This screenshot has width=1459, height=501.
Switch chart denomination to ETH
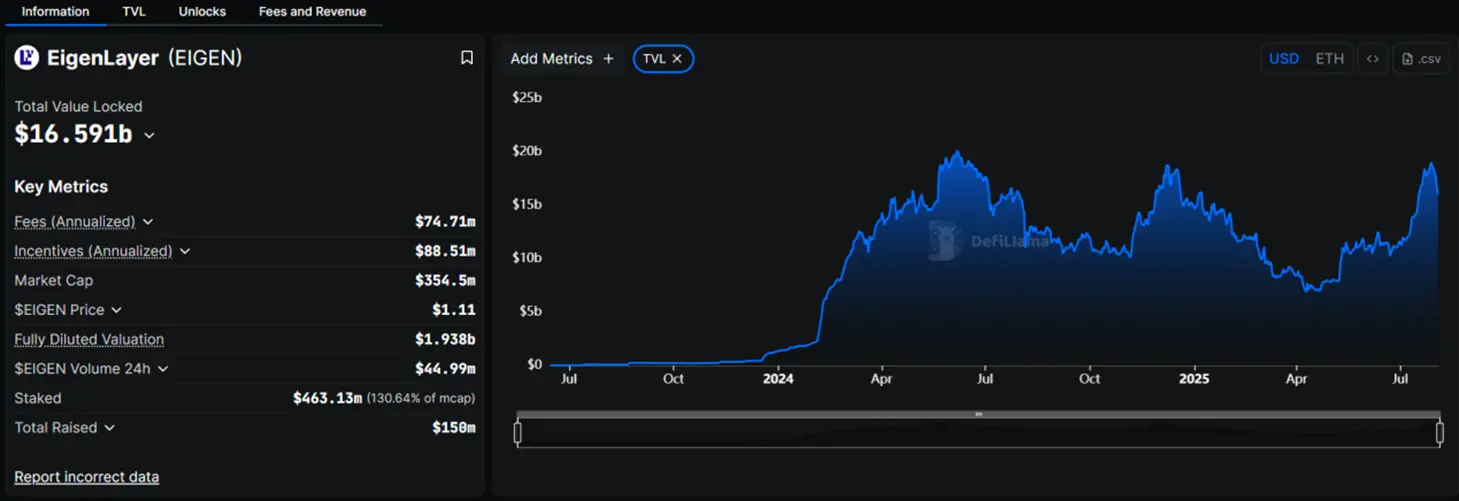click(1329, 59)
